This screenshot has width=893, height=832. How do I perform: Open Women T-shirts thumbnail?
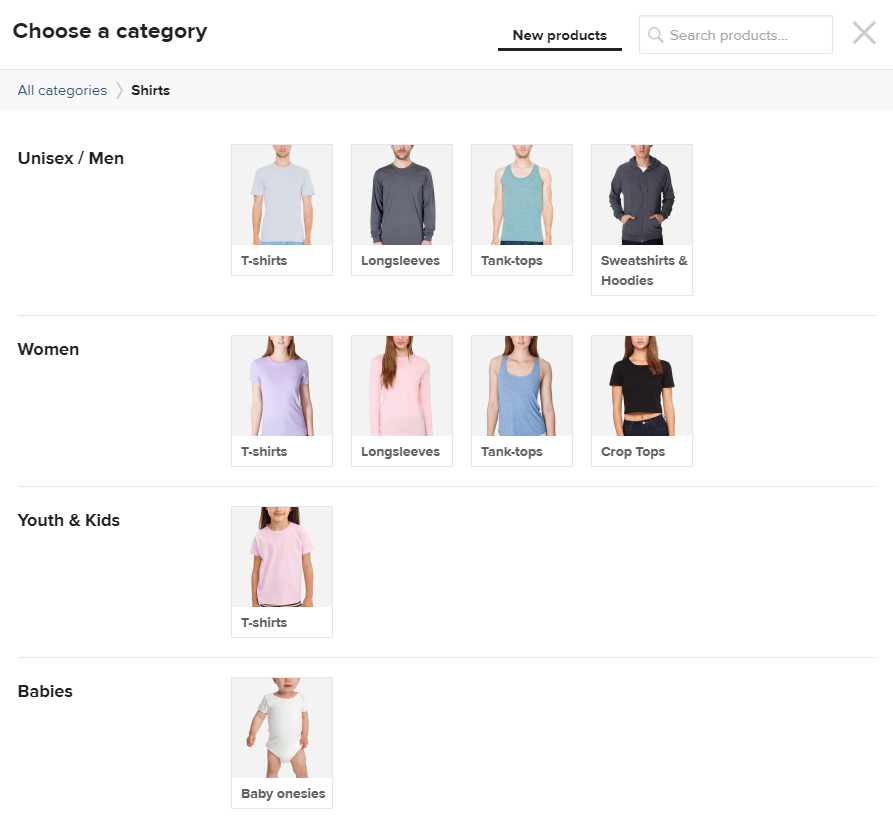tap(282, 386)
